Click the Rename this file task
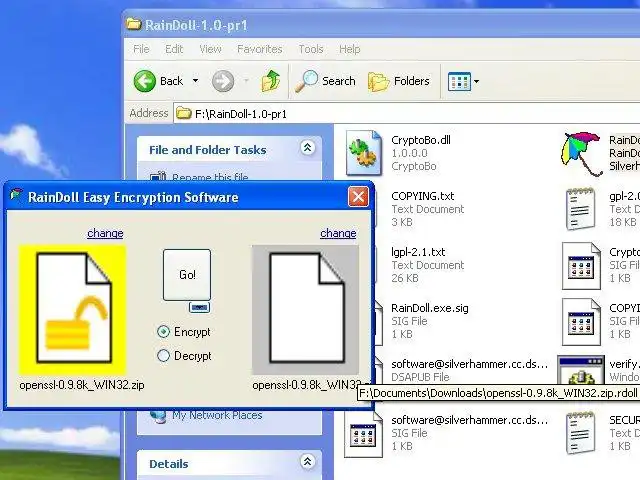The image size is (640, 480). [210, 177]
